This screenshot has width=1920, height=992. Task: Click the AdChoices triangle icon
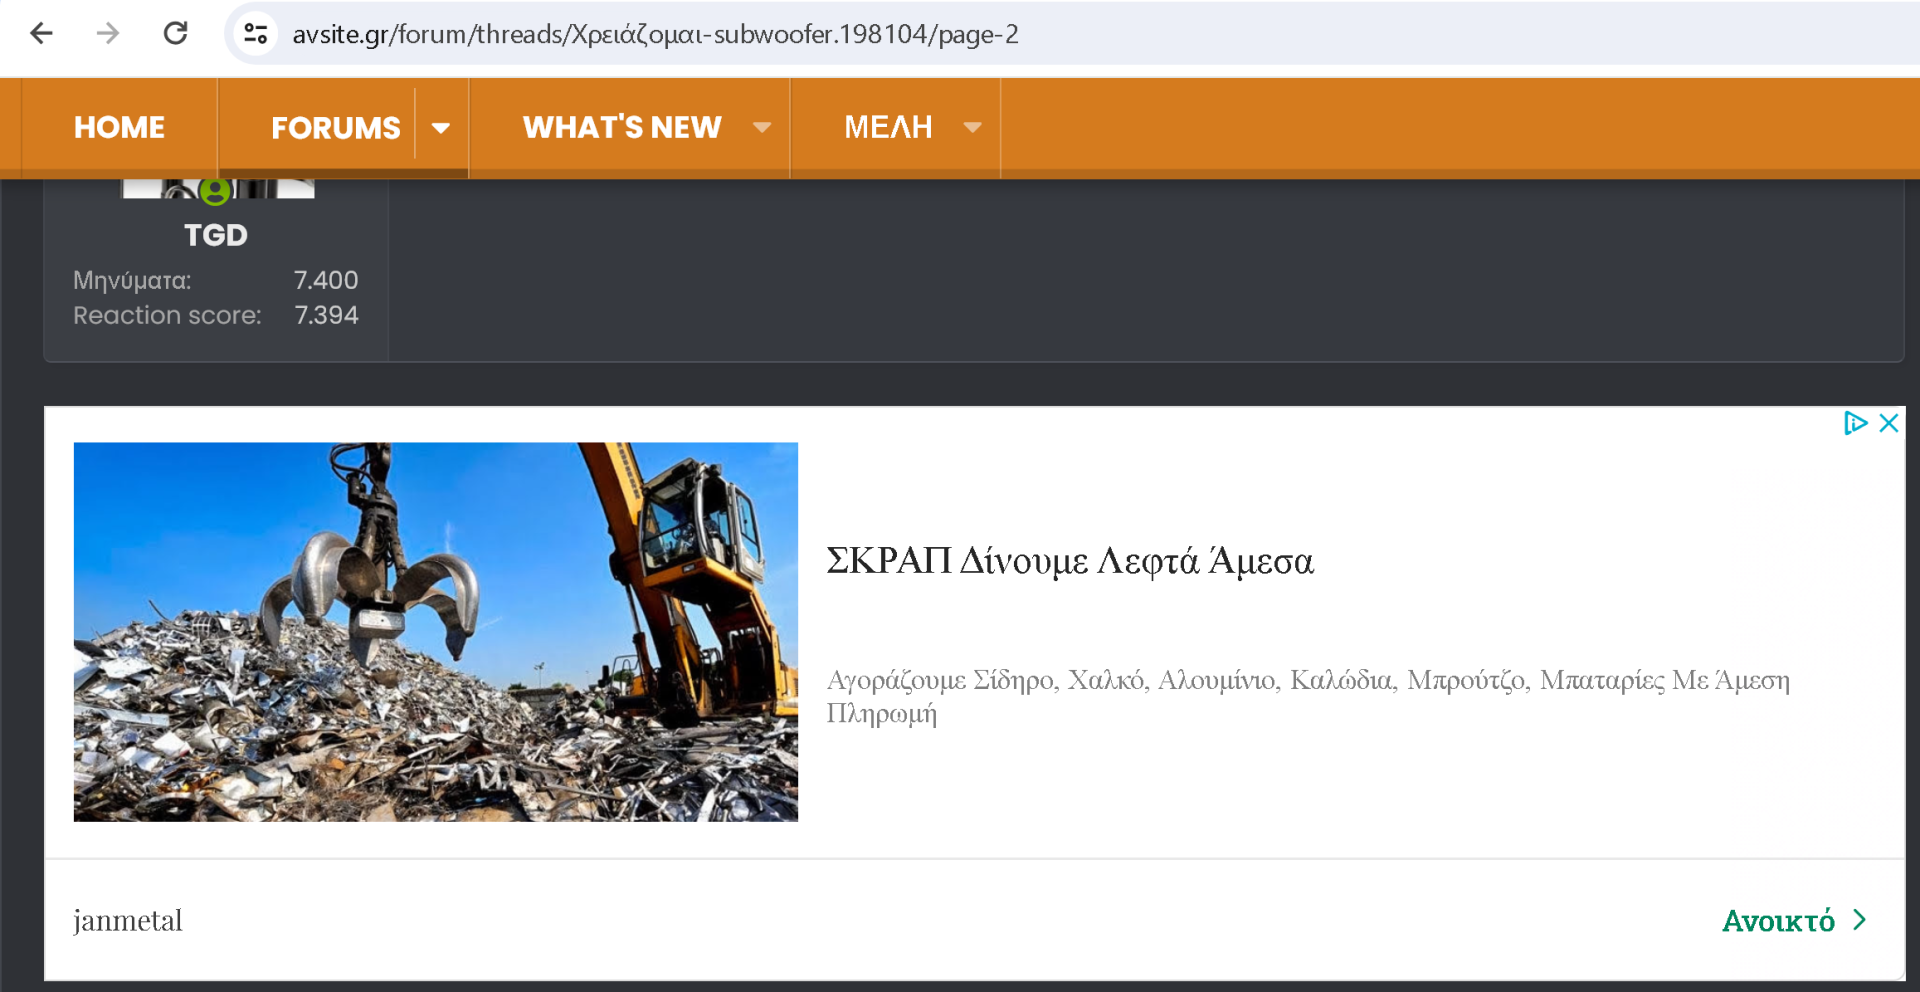point(1855,423)
